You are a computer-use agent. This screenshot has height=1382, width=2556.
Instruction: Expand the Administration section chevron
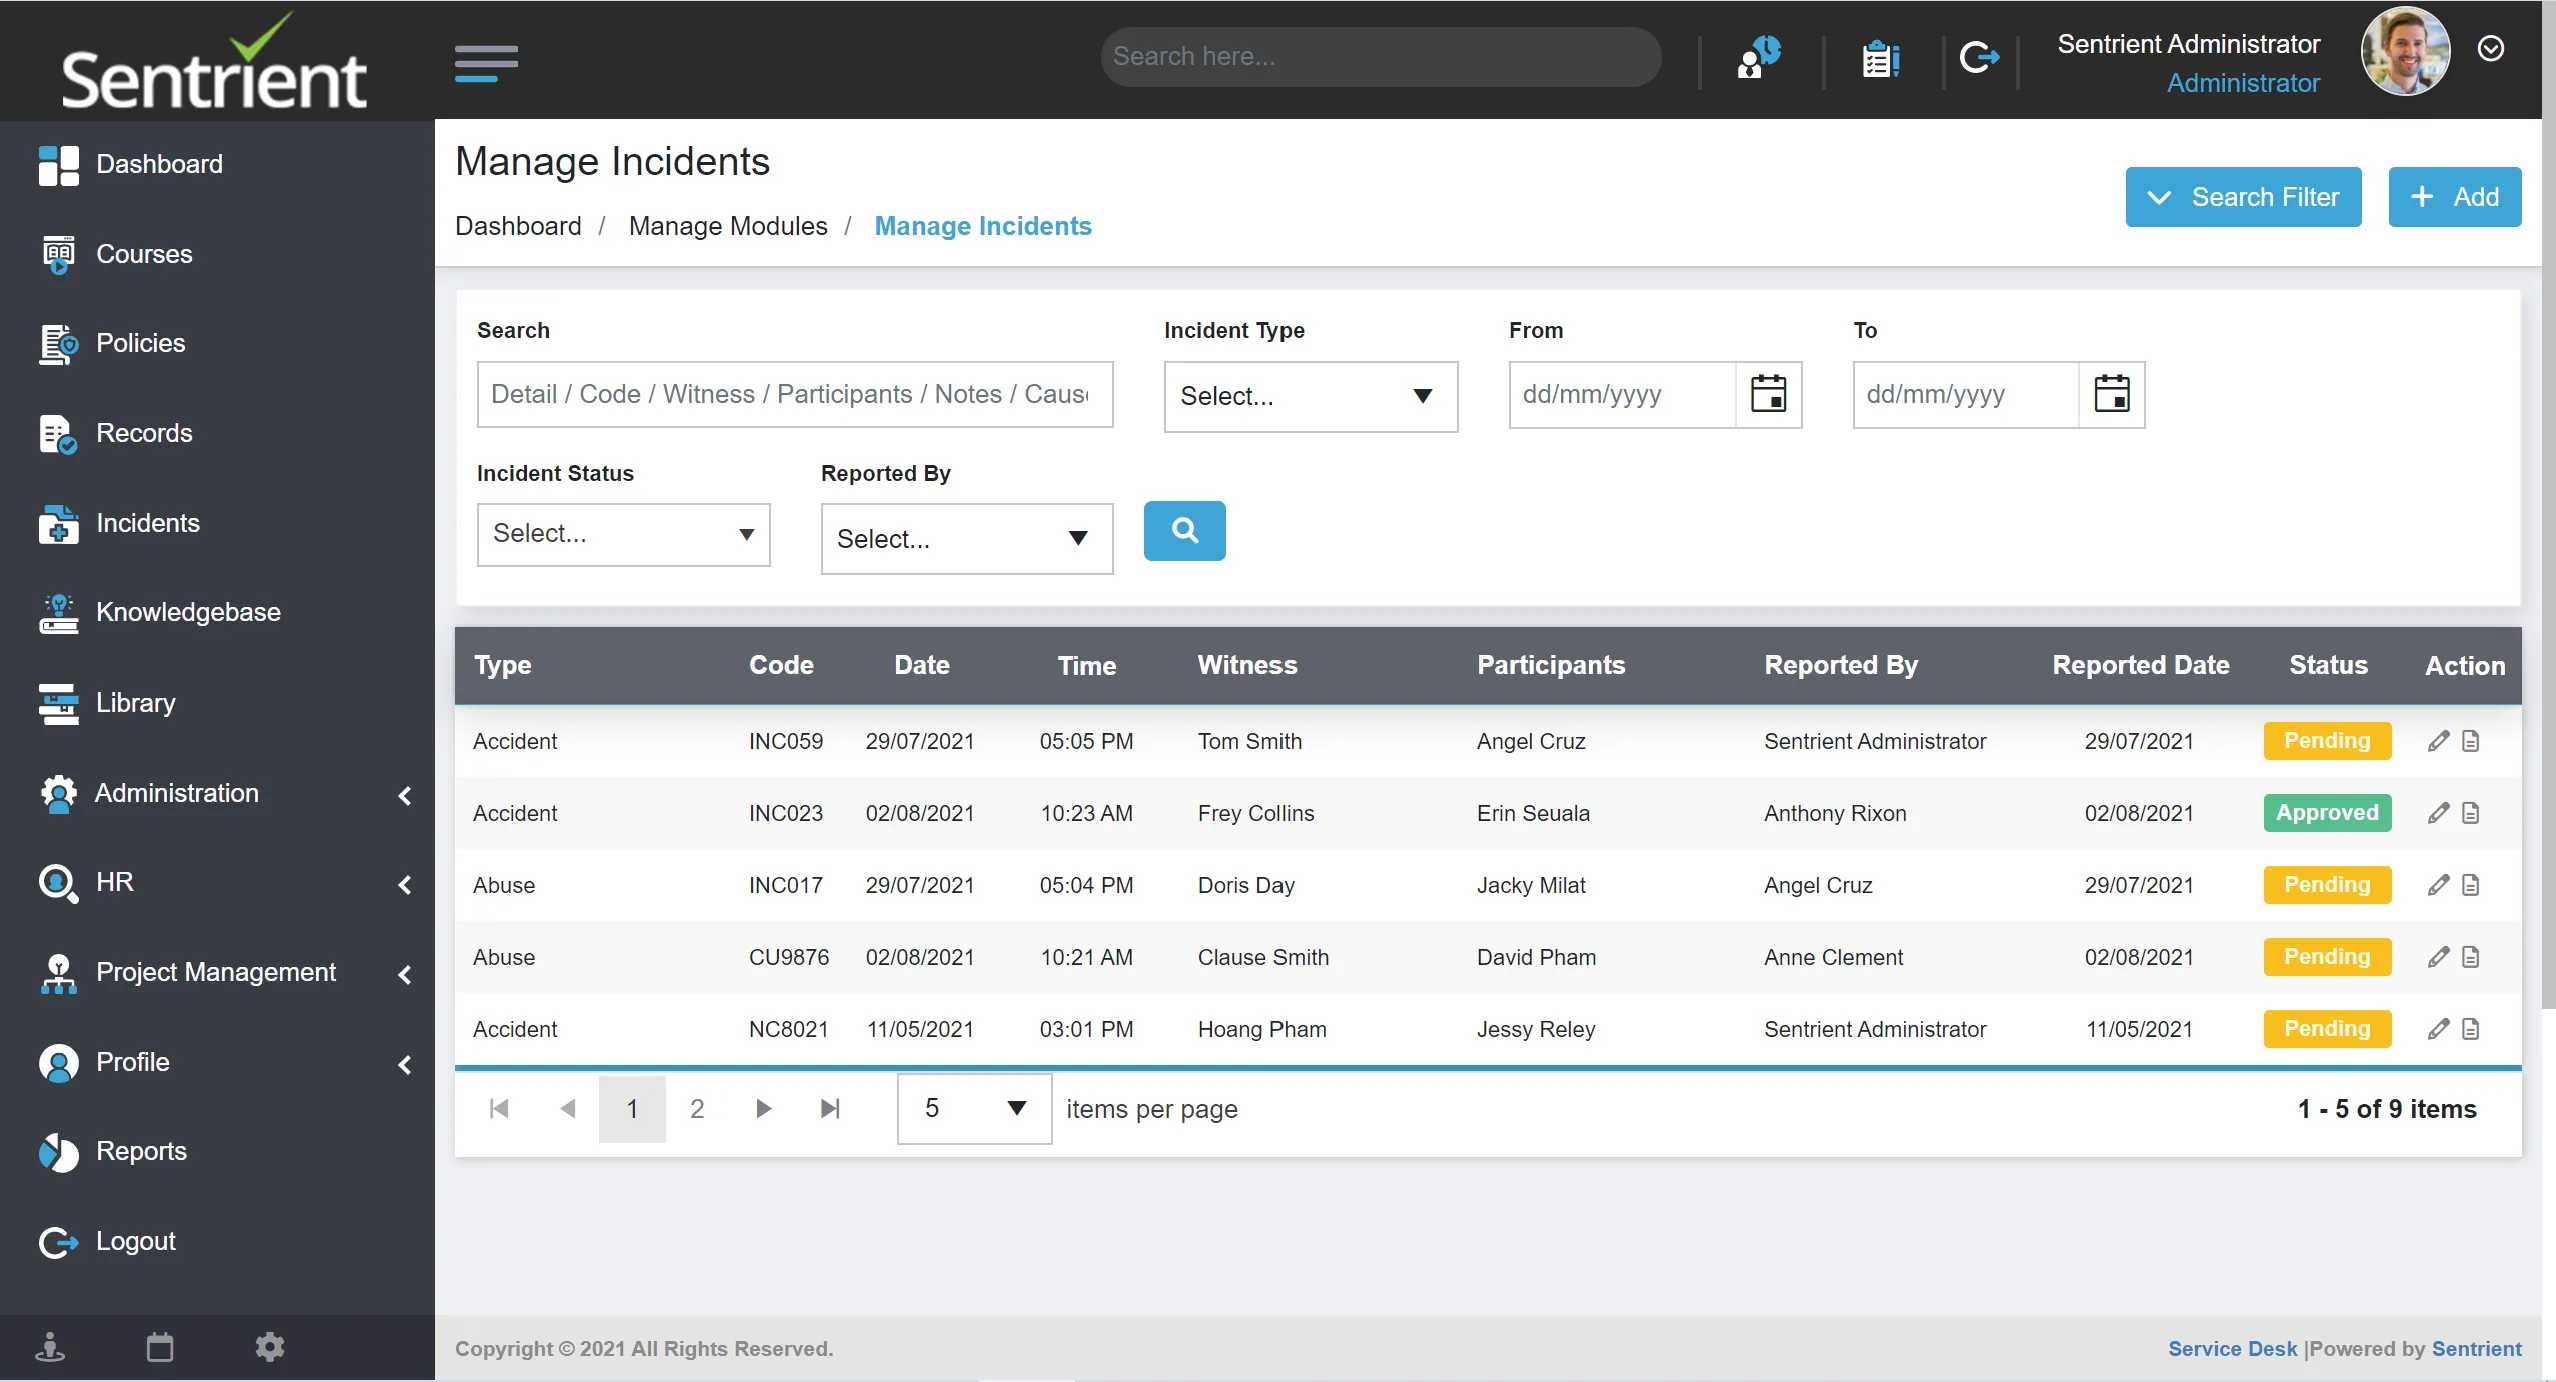pyautogui.click(x=404, y=795)
